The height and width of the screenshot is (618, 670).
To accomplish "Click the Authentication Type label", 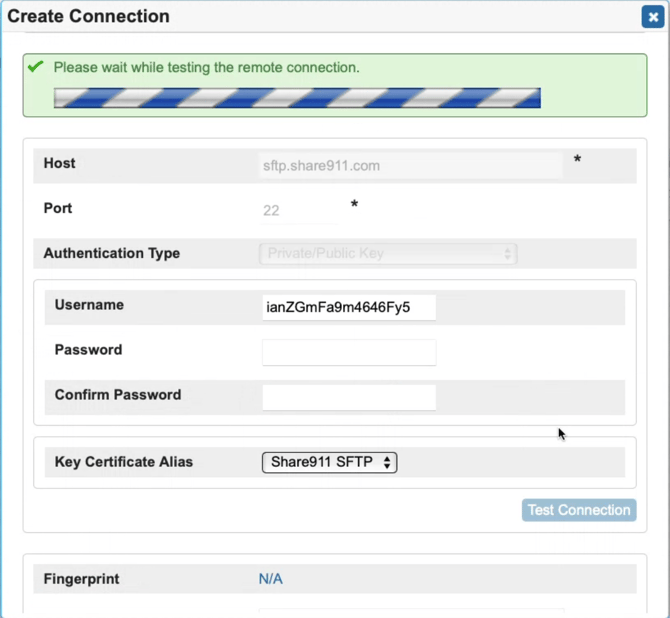I will pos(112,254).
